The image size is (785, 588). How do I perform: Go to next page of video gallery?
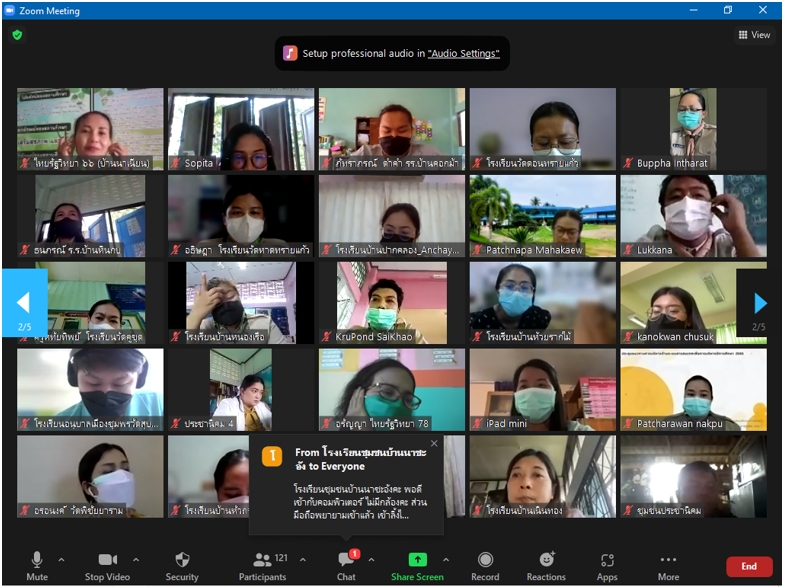[760, 303]
